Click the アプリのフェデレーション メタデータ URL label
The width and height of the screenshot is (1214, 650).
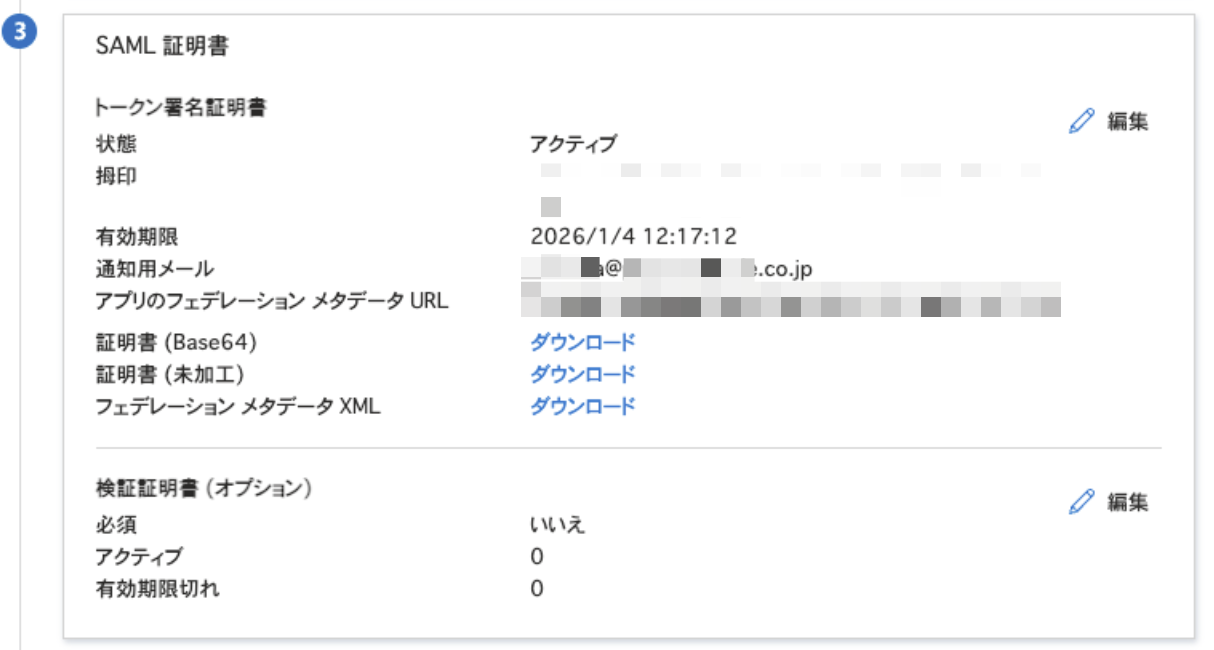pos(271,300)
